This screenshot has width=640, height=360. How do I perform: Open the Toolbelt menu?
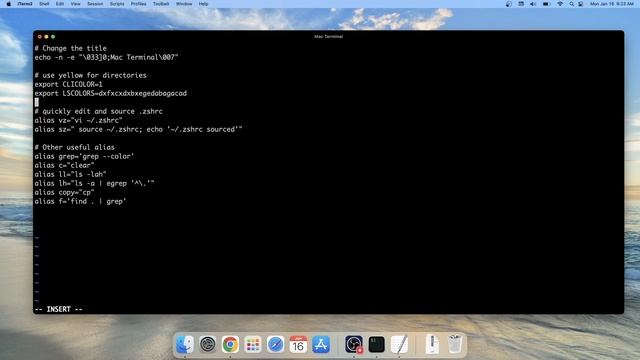click(x=161, y=4)
